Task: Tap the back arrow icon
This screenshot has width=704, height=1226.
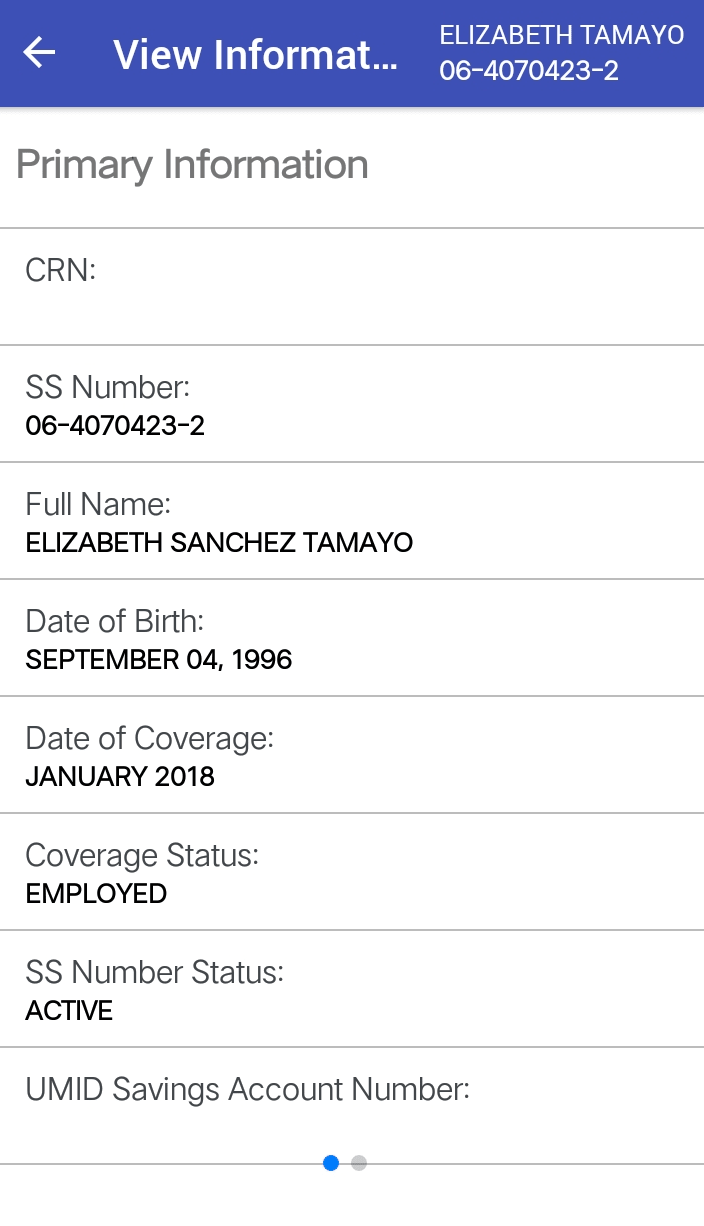Action: (x=39, y=53)
